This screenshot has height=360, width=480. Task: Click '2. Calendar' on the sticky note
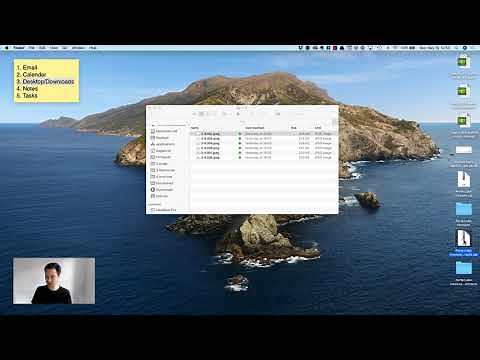click(x=31, y=75)
